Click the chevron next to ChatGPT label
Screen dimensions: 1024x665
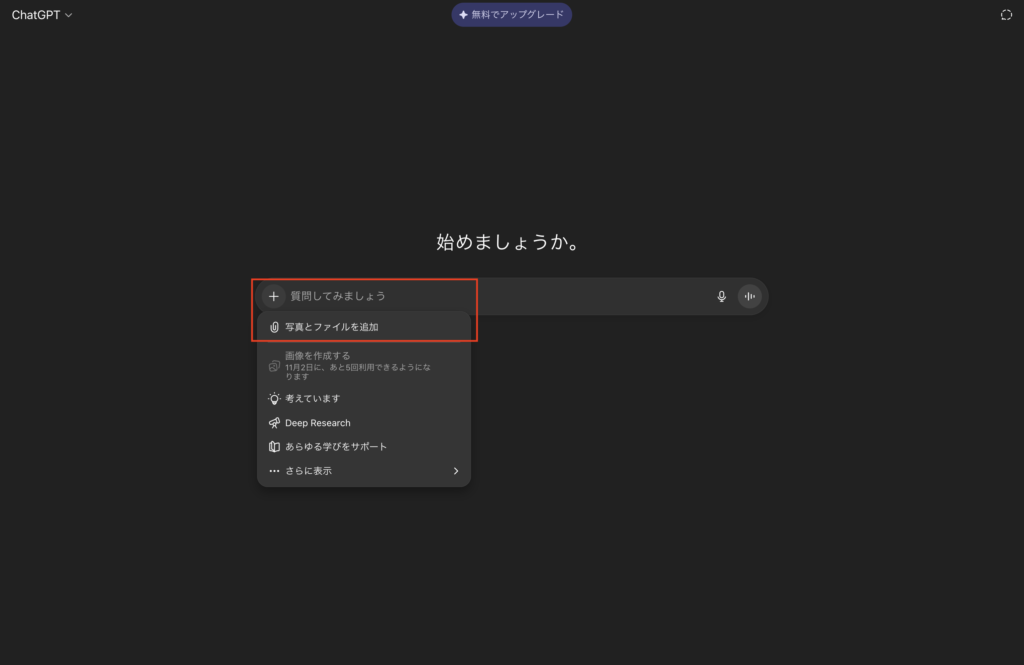(68, 15)
